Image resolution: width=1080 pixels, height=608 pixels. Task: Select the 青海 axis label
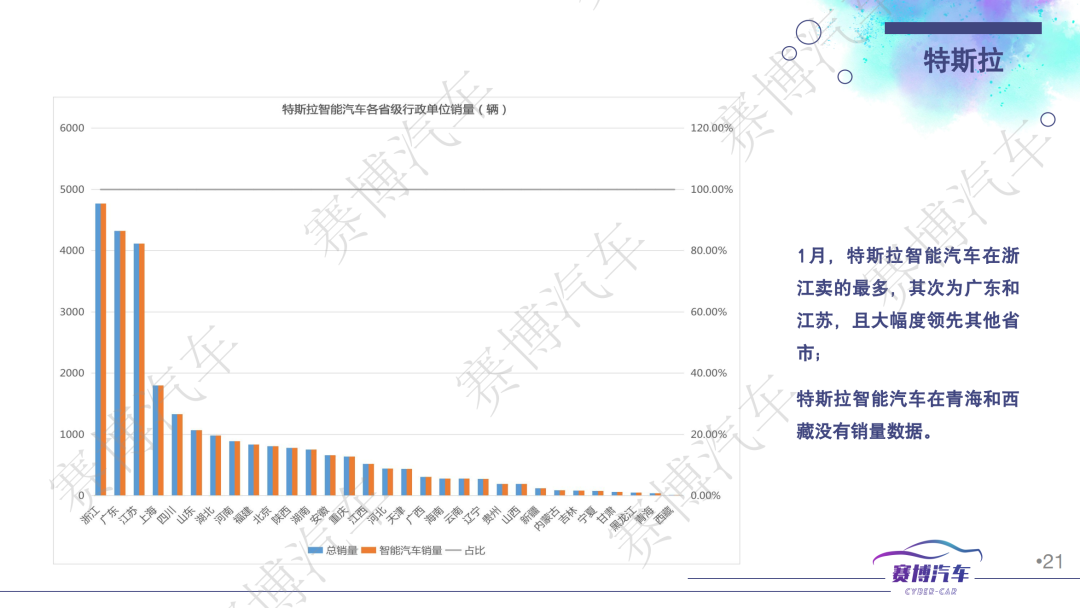coord(645,515)
